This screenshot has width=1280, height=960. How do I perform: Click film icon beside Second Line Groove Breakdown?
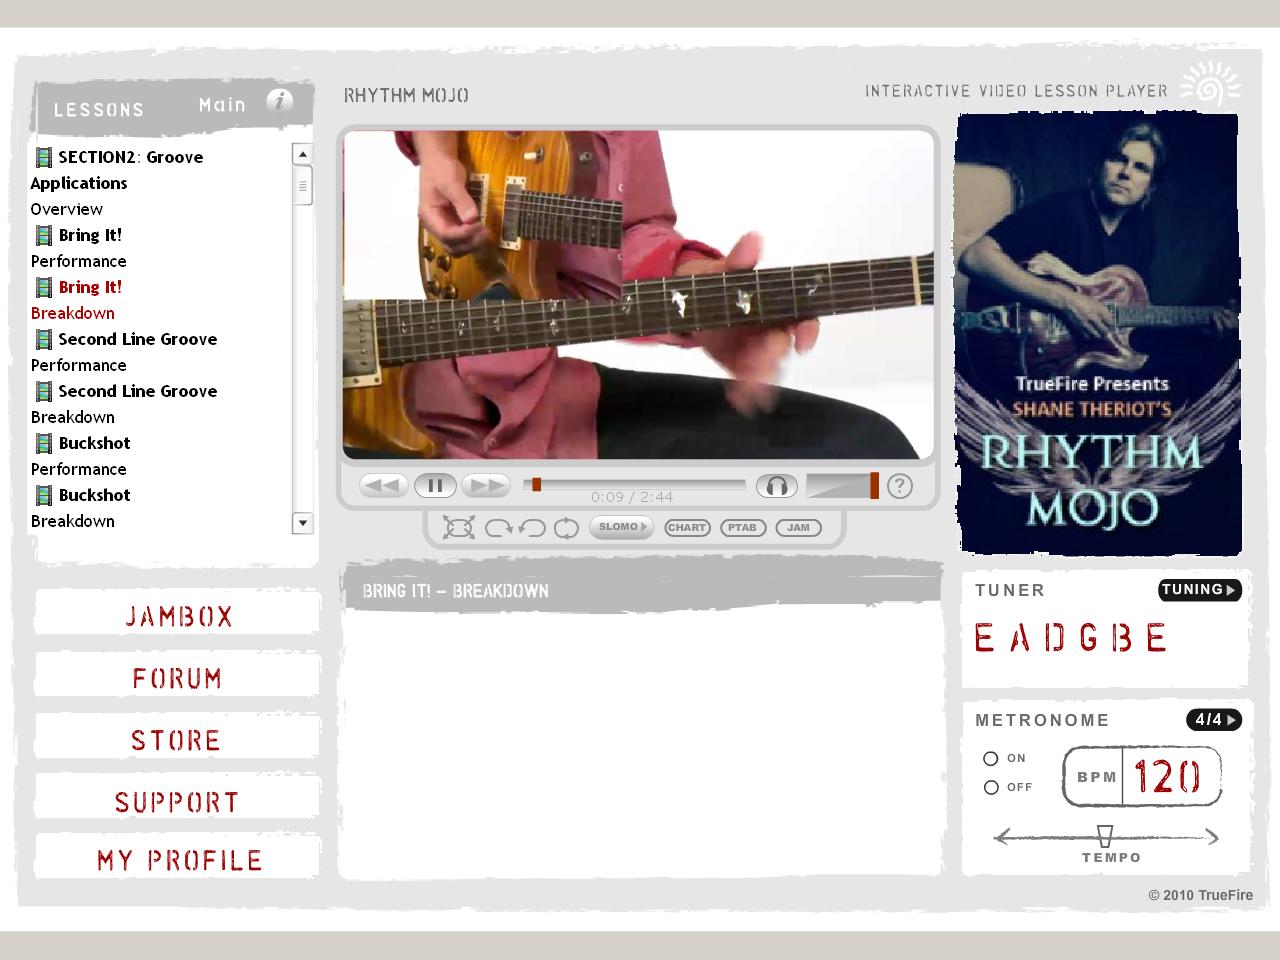click(x=44, y=391)
